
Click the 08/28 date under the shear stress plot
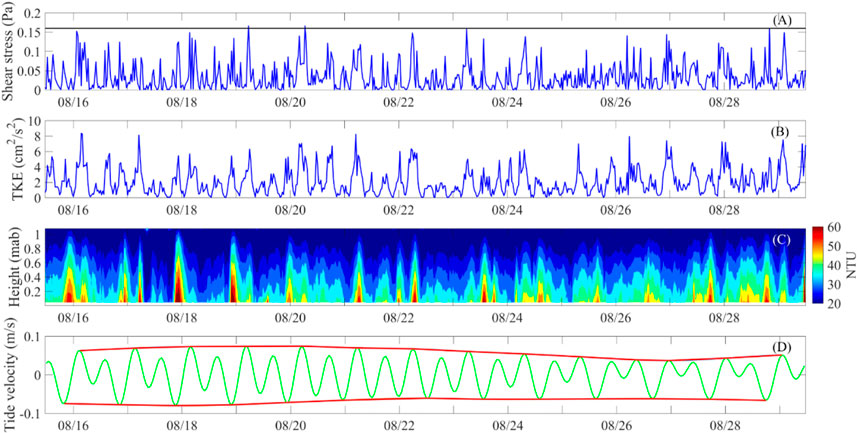pyautogui.click(x=725, y=101)
